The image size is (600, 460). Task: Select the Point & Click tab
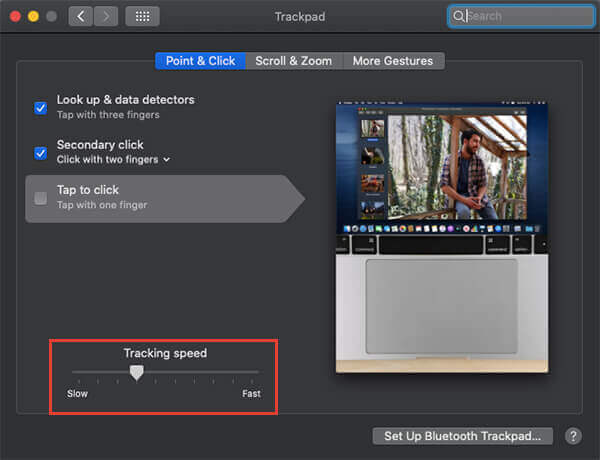point(200,61)
